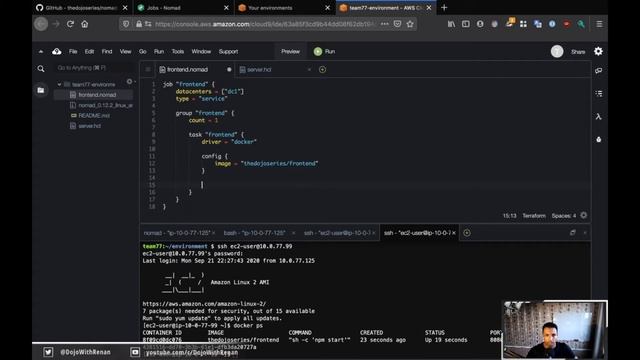Bookmark this page with star icon
The width and height of the screenshot is (640, 360).
point(410,24)
